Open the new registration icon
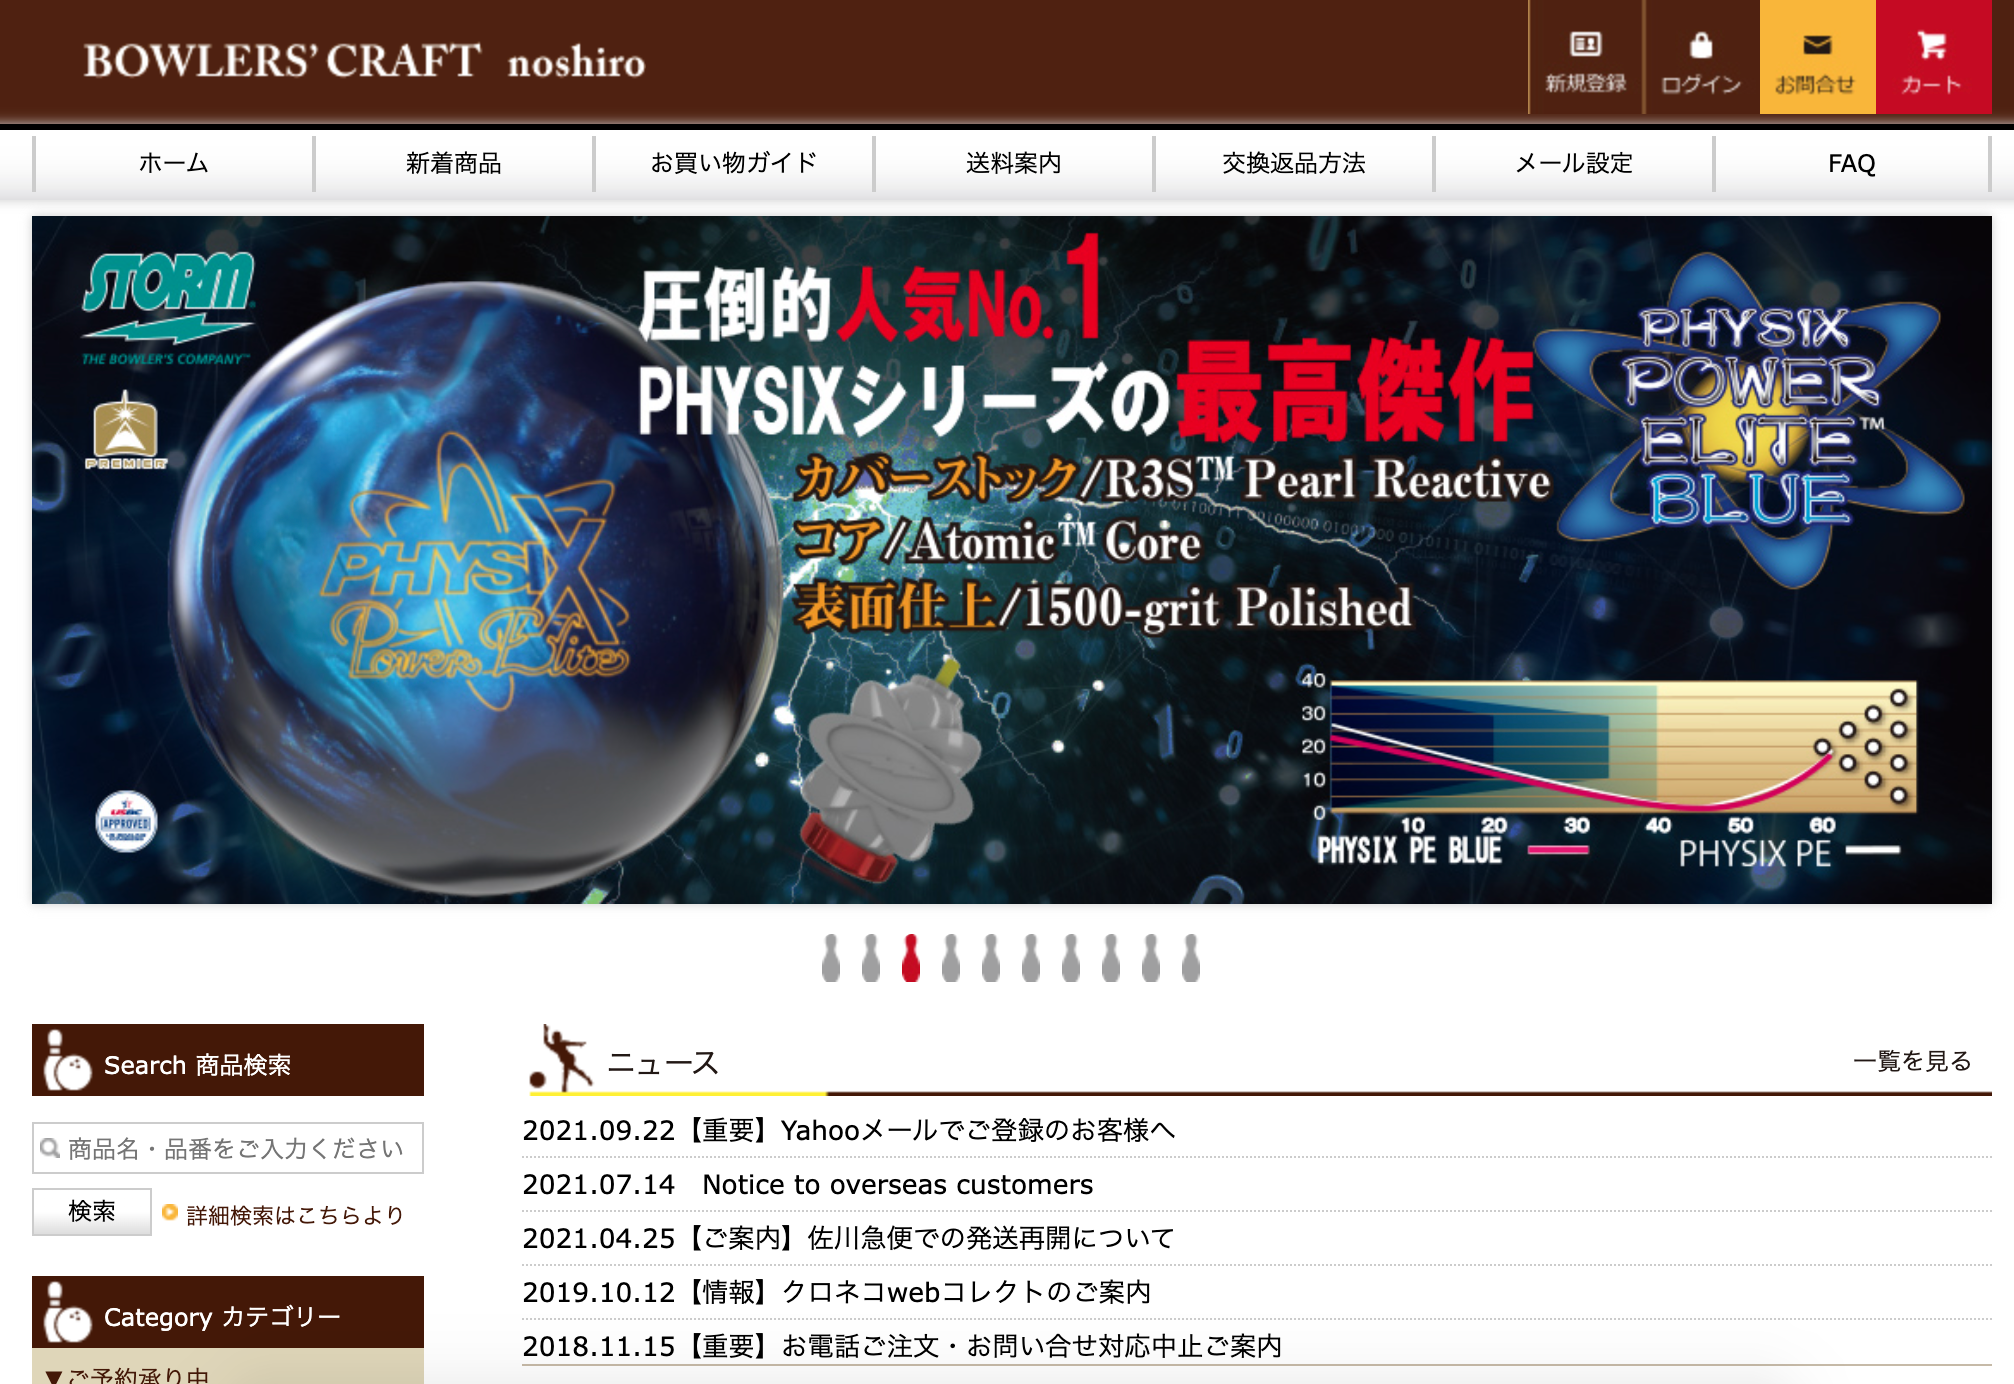This screenshot has height=1384, width=2014. pos(1586,44)
